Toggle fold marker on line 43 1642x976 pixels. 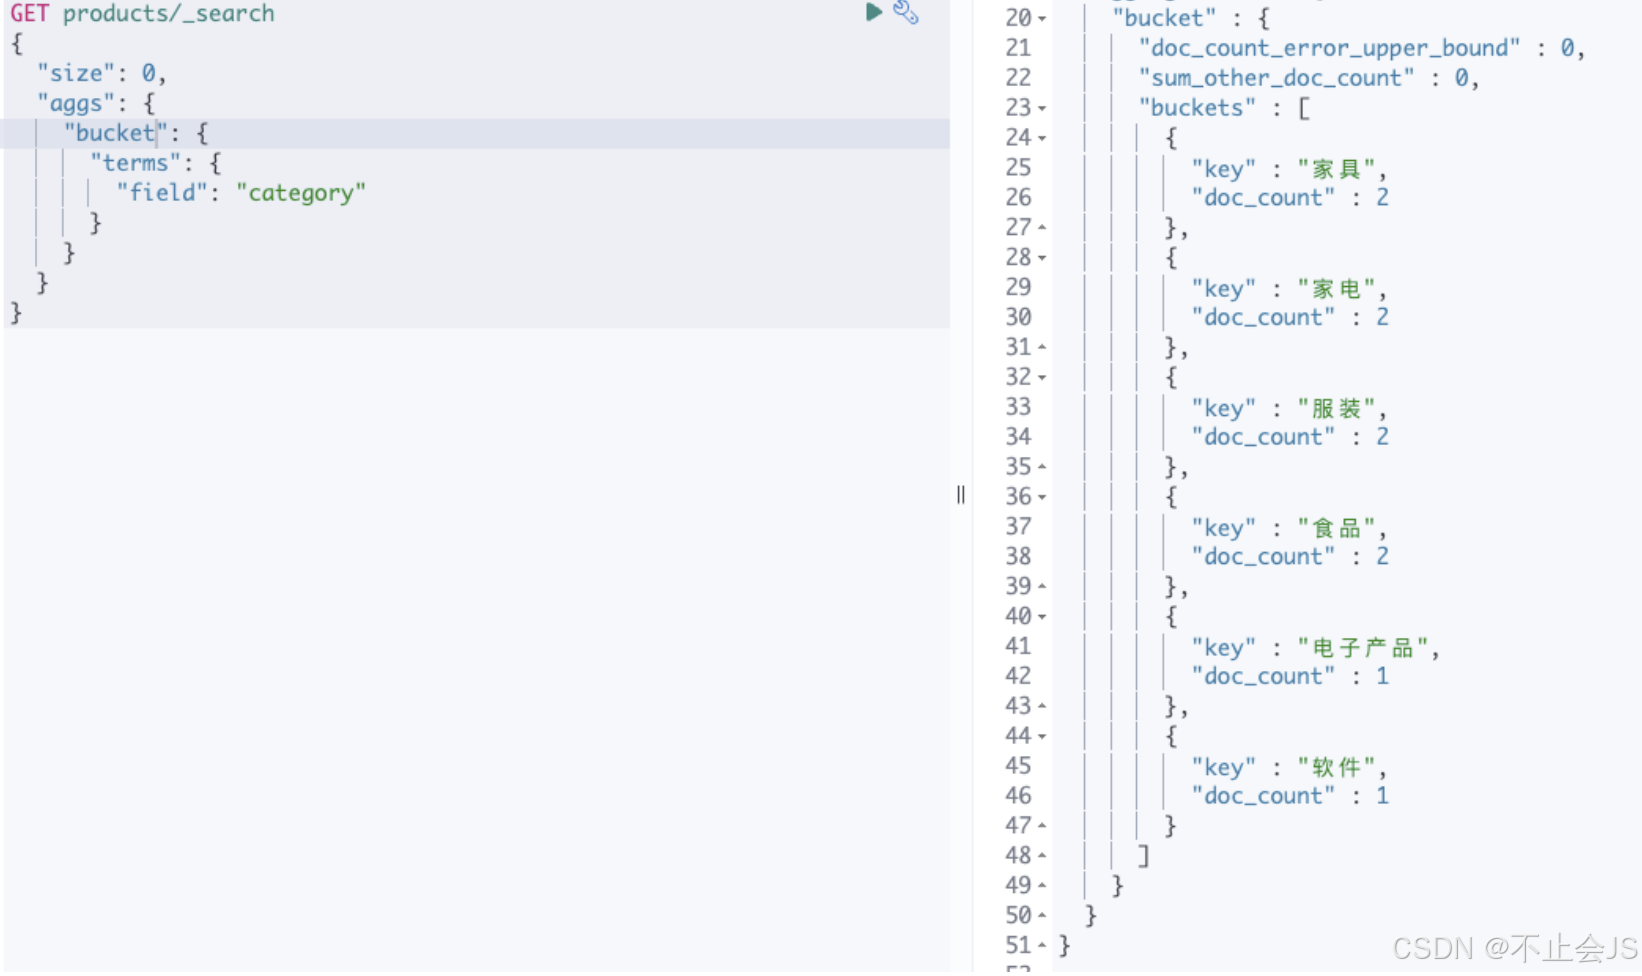1042,706
